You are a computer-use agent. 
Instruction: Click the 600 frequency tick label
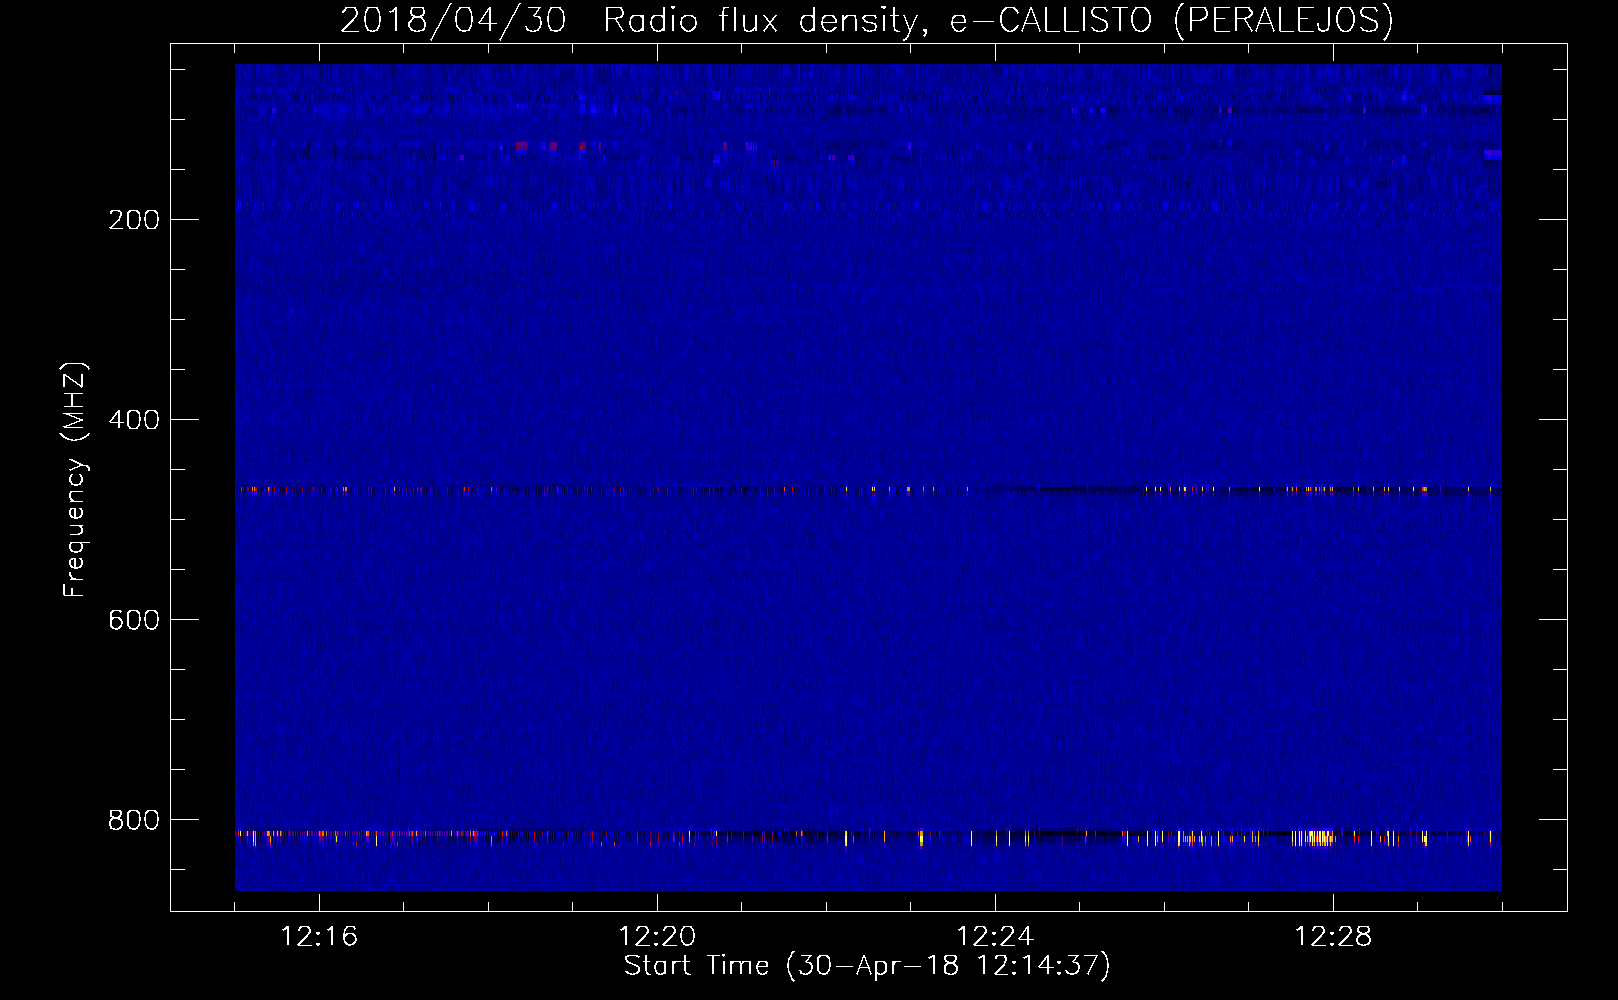click(x=134, y=620)
